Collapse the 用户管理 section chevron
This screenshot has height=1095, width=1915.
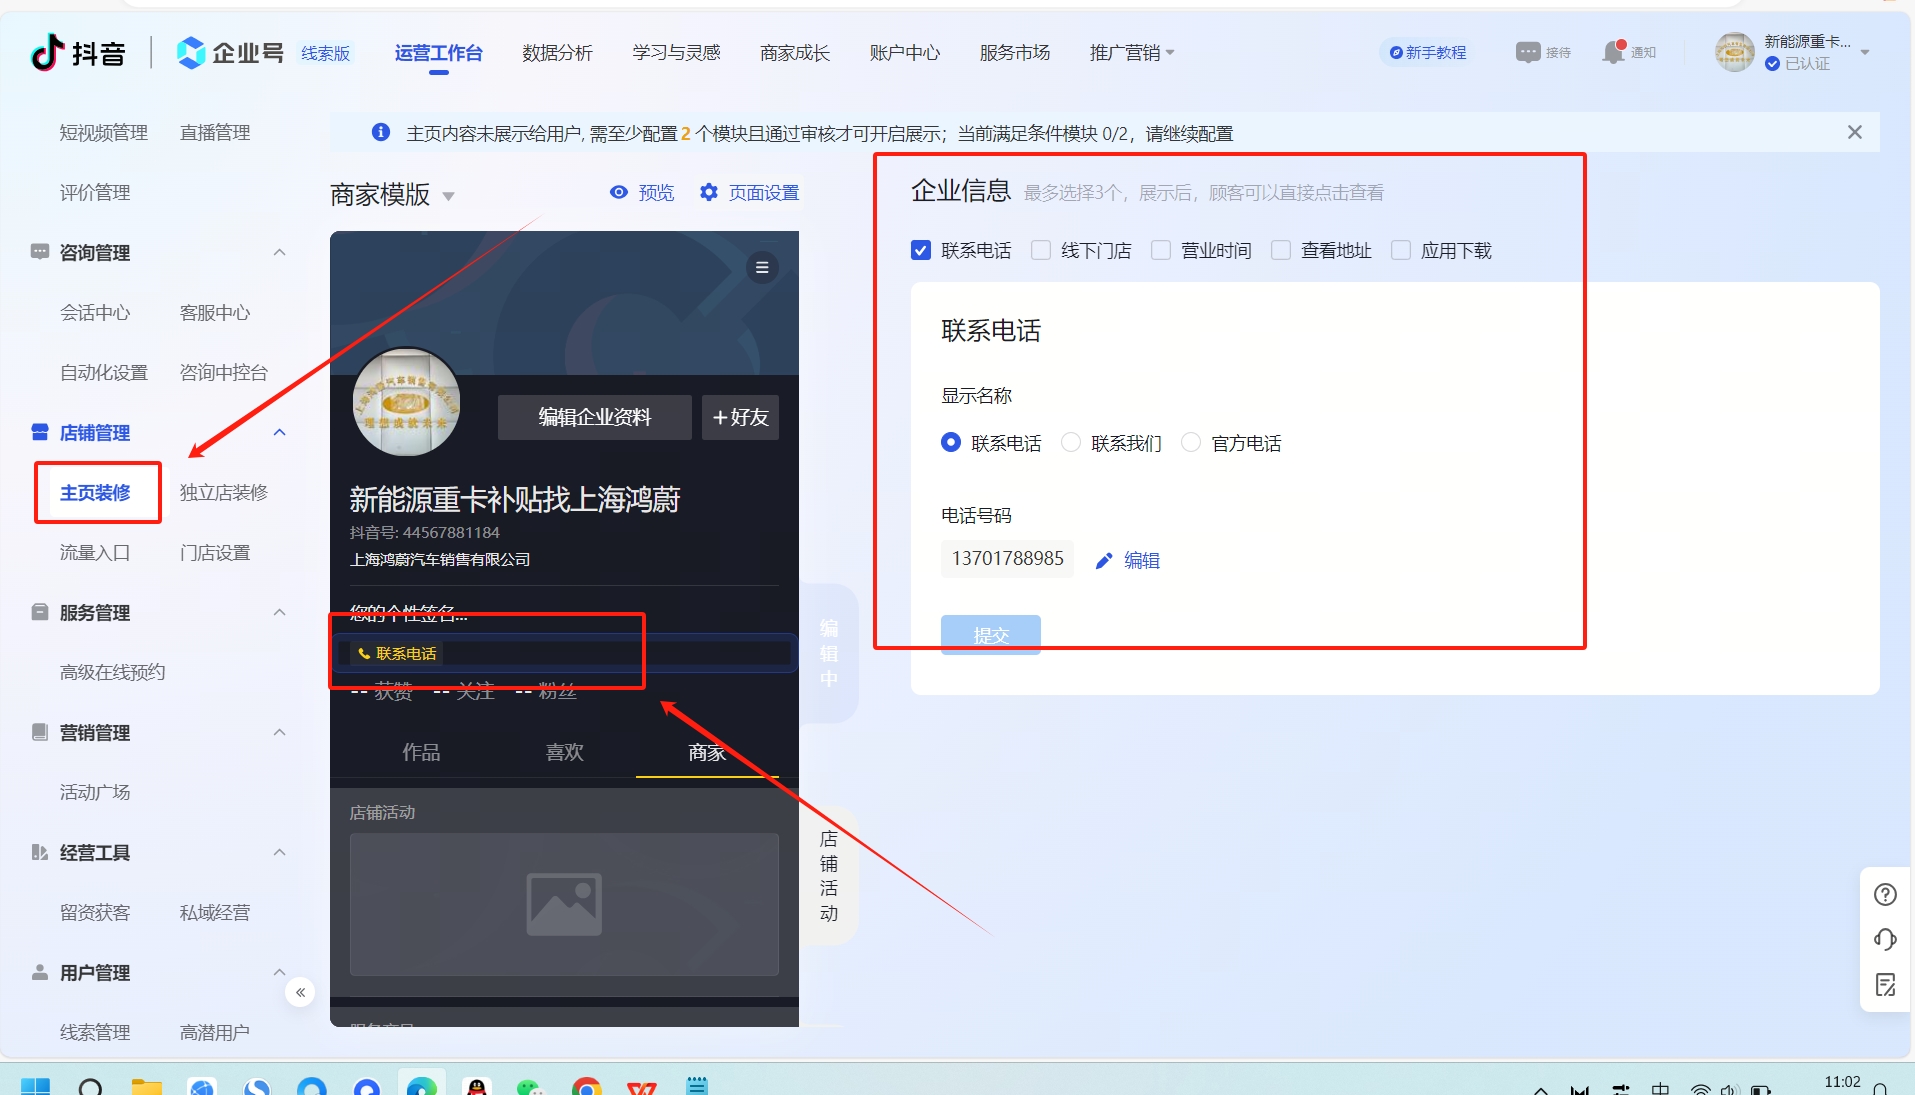coord(280,972)
